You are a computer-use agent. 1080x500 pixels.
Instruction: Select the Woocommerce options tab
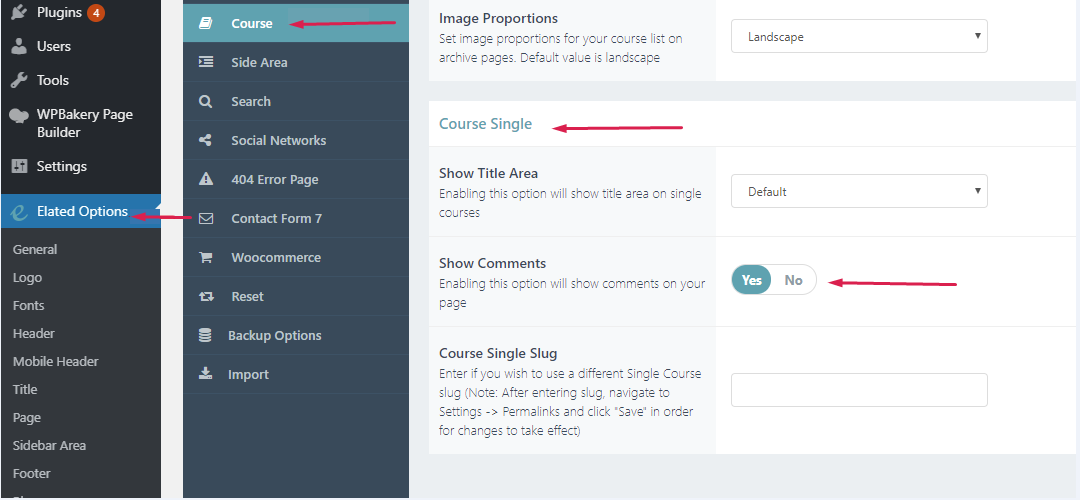[296, 258]
